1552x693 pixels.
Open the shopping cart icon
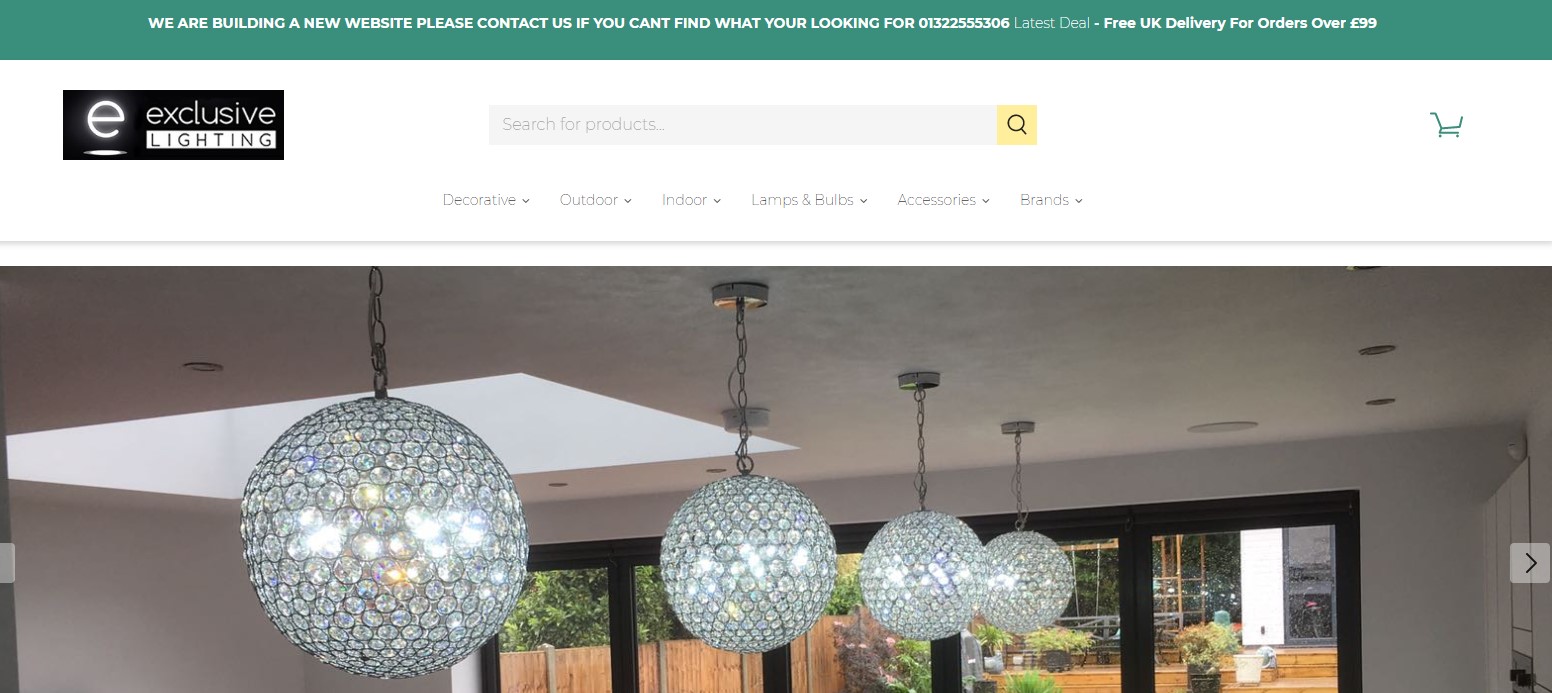(x=1446, y=125)
